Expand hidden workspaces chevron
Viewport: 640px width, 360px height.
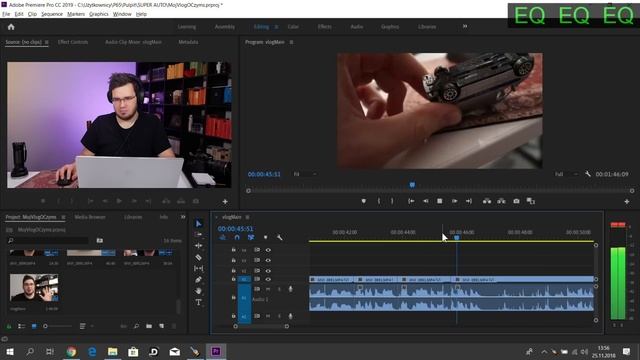coord(464,27)
